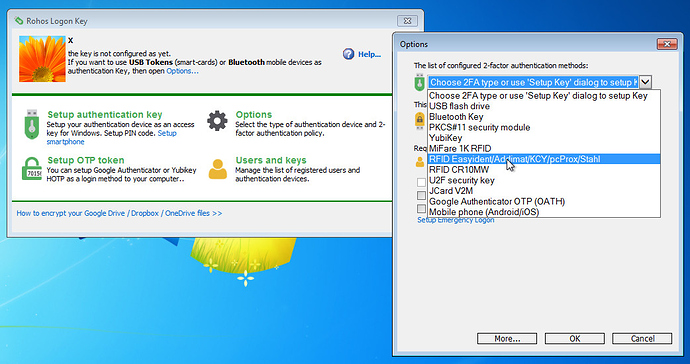Viewport: 690px width, 364px height.
Task: Click the OK button in Options
Action: [575, 338]
